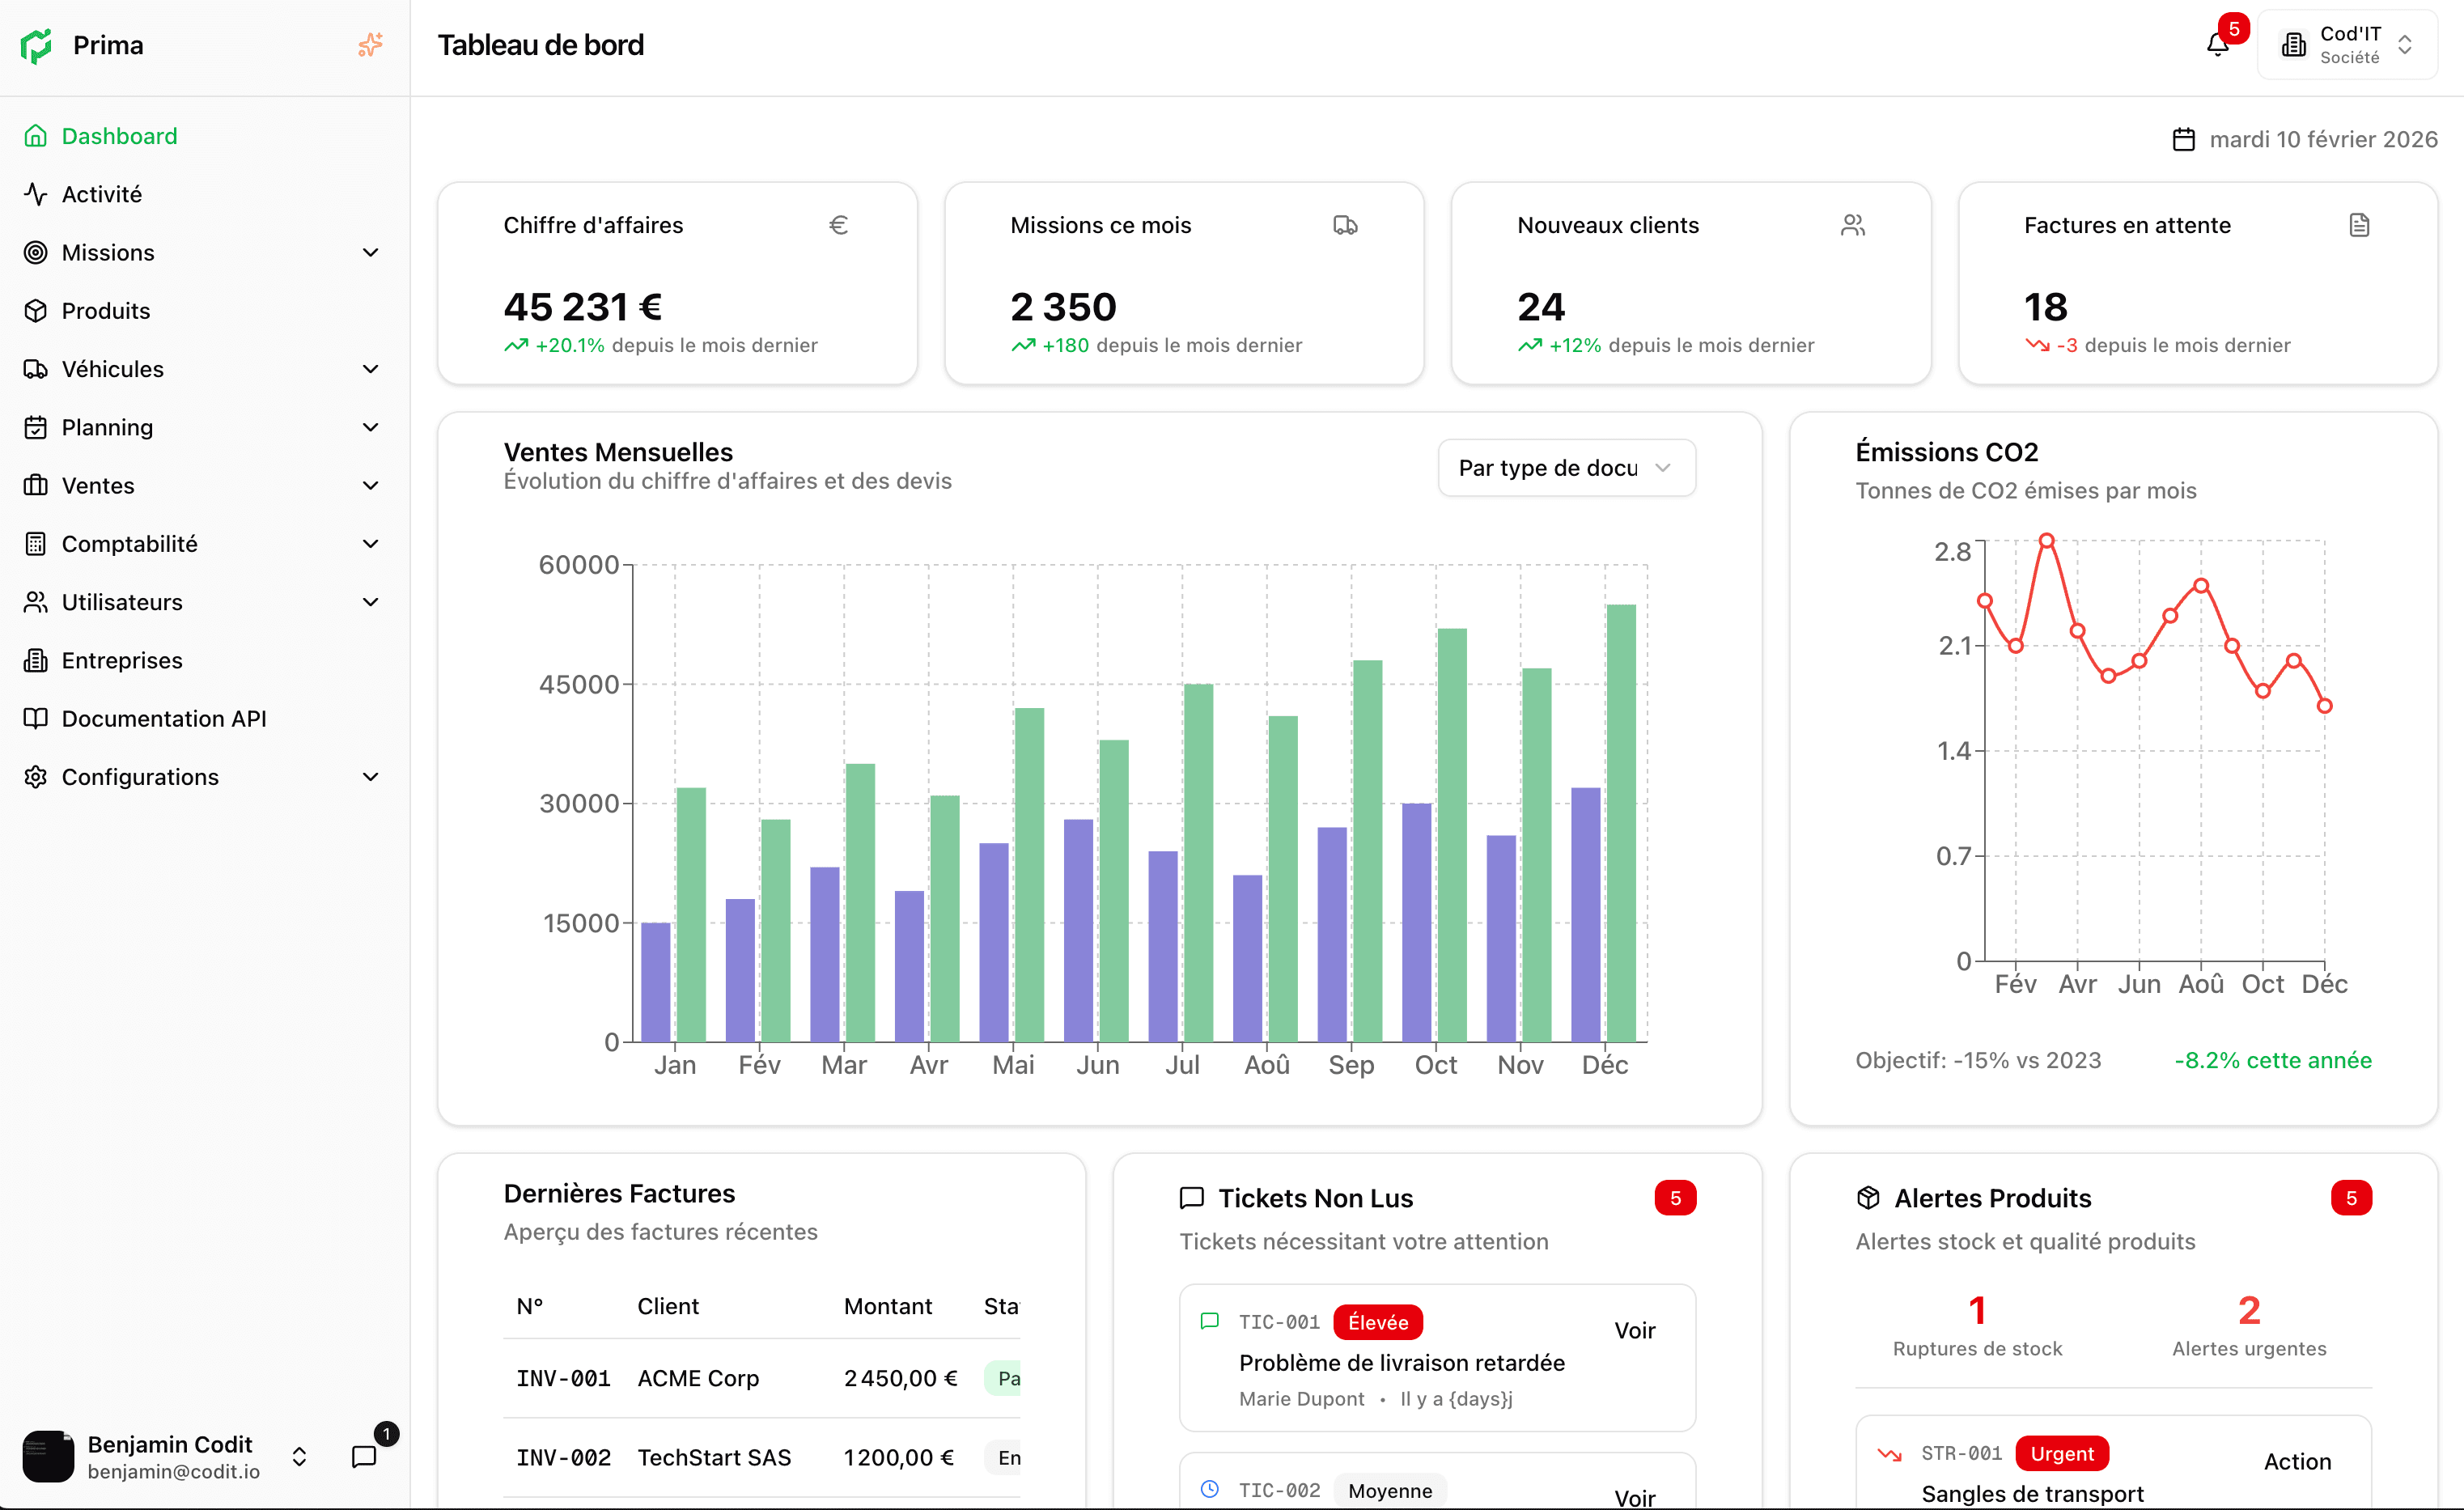Go to Activité in the sidebar
The height and width of the screenshot is (1510, 2464).
click(102, 194)
